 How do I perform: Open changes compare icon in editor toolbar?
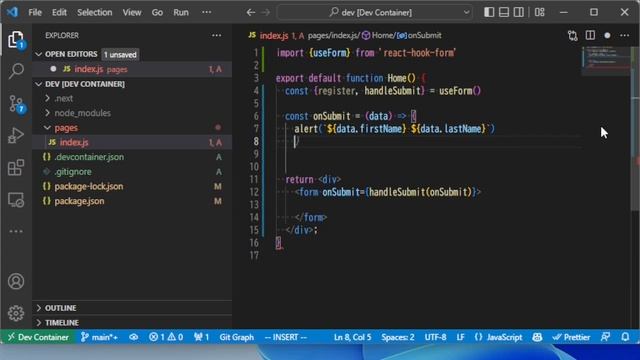(x=573, y=36)
